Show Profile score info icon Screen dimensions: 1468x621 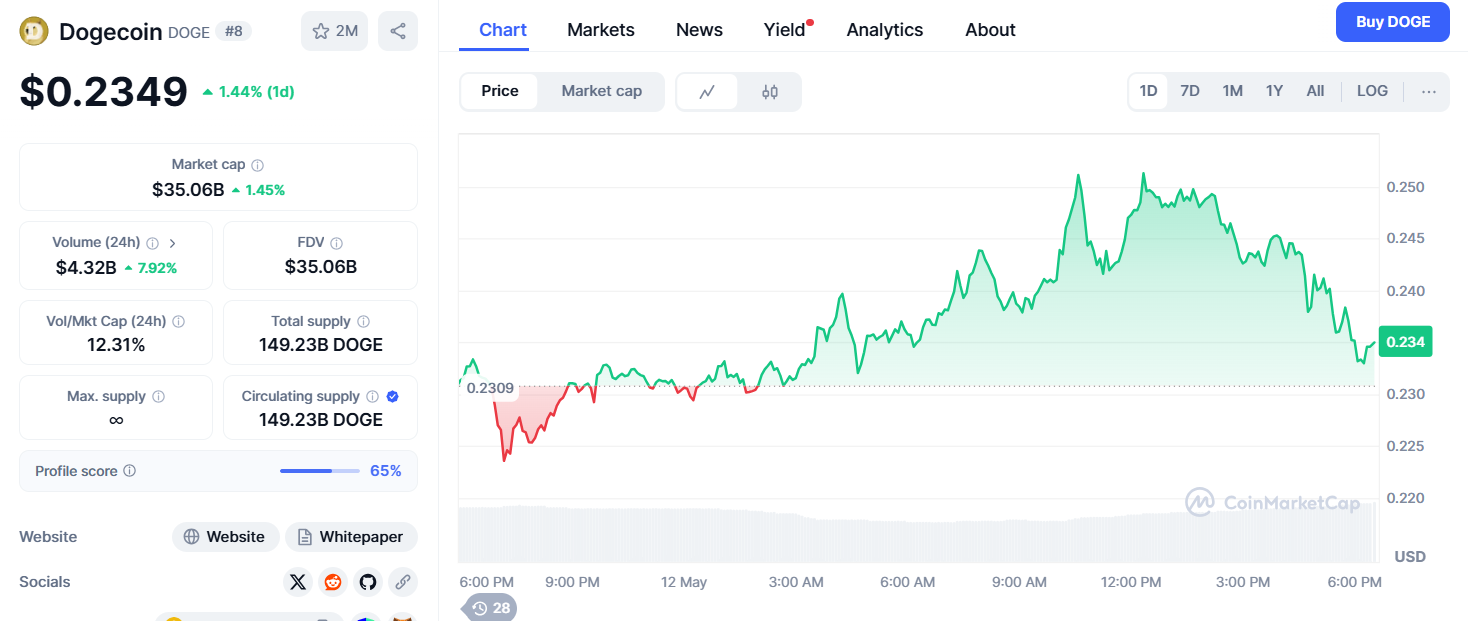130,471
